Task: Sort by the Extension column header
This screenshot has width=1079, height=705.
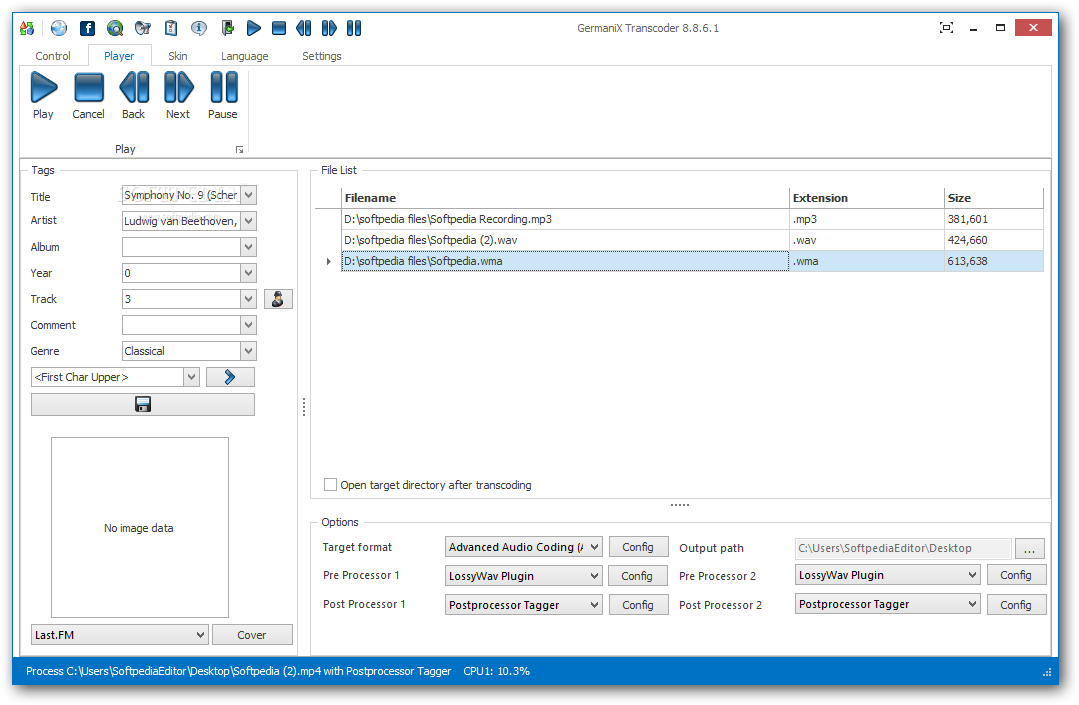Action: (x=866, y=198)
